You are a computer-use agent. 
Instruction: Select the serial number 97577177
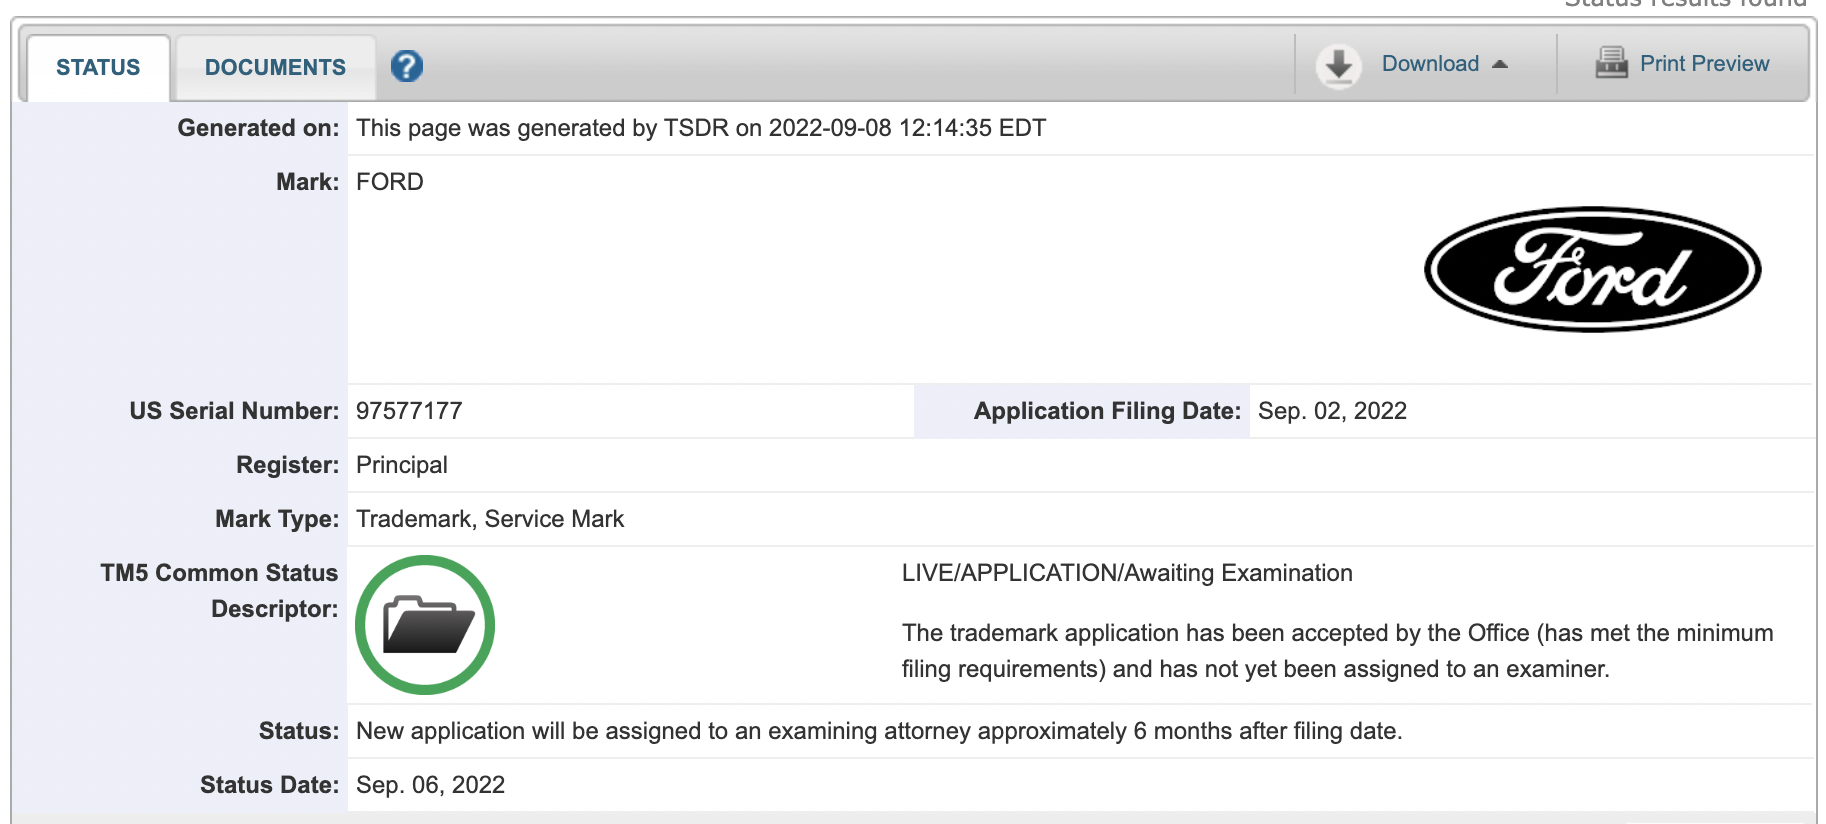pyautogui.click(x=409, y=411)
